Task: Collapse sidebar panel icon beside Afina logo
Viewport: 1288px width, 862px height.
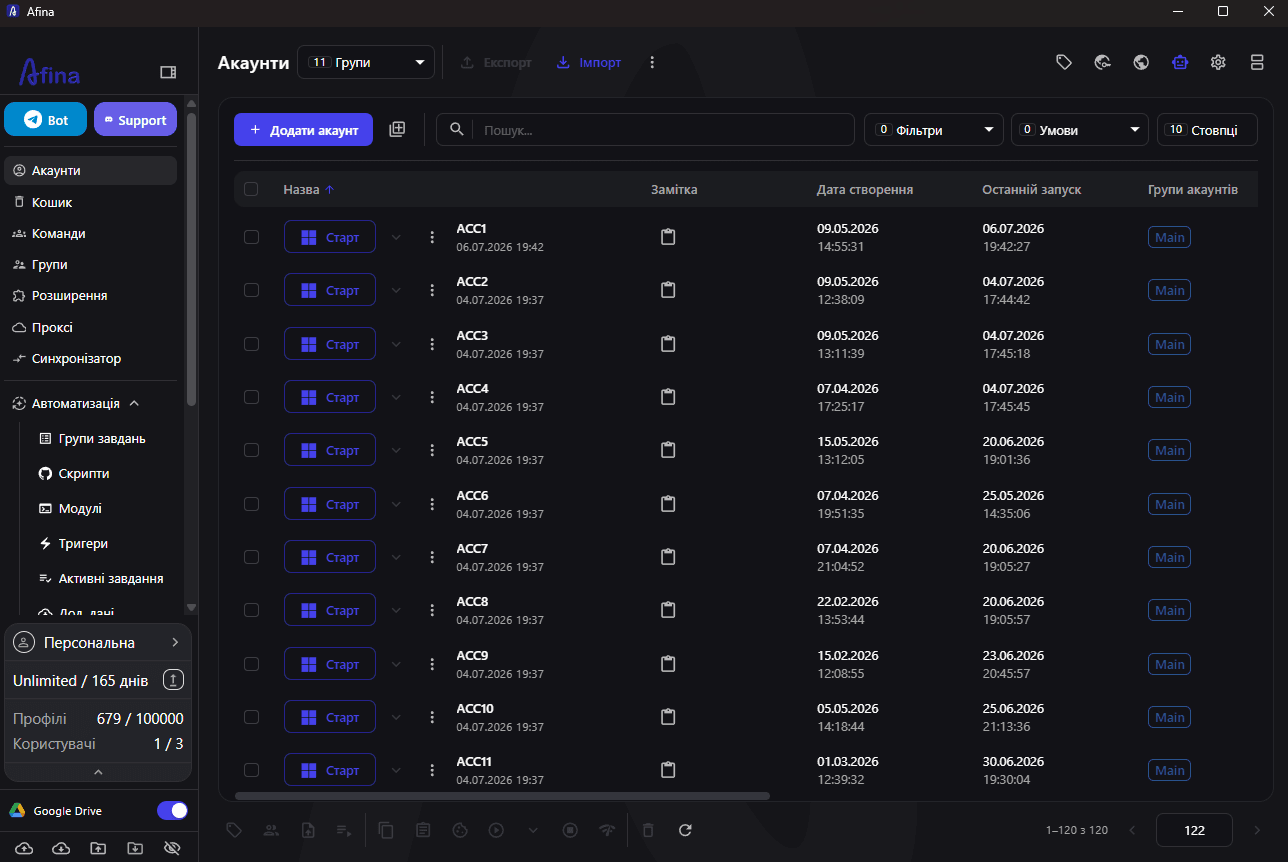Action: pyautogui.click(x=168, y=72)
